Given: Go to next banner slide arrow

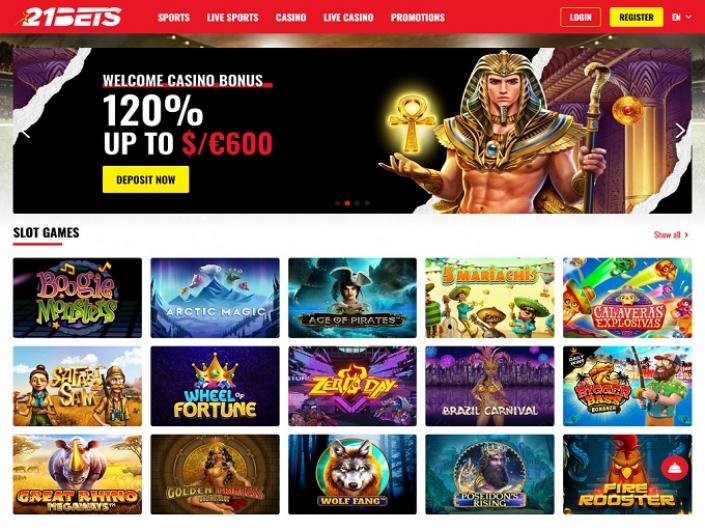Looking at the screenshot, I should click(680, 131).
